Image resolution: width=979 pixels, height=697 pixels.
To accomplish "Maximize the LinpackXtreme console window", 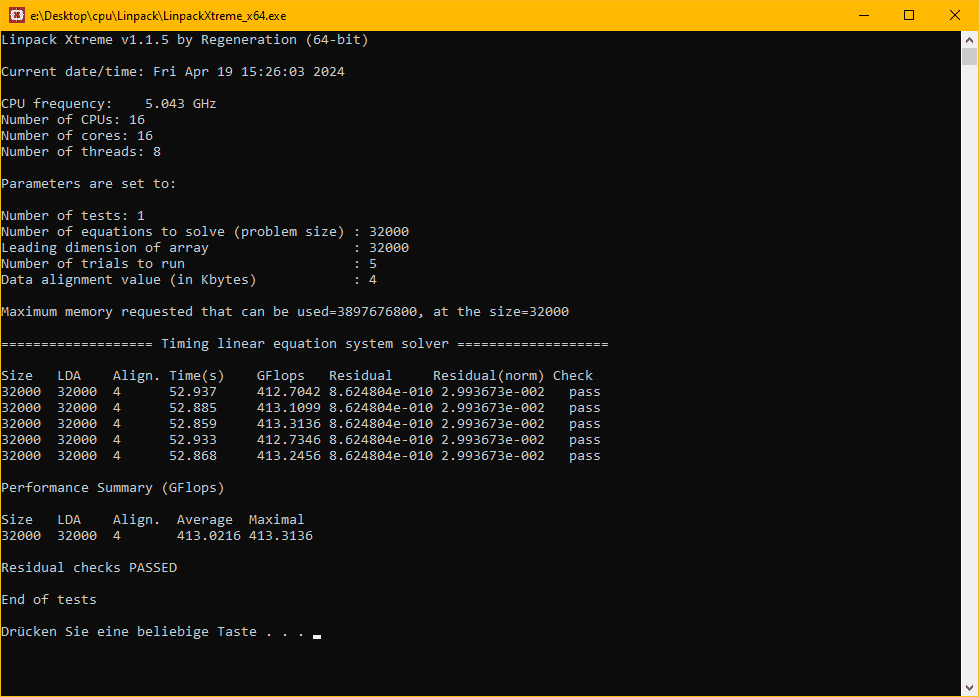I will tap(909, 15).
